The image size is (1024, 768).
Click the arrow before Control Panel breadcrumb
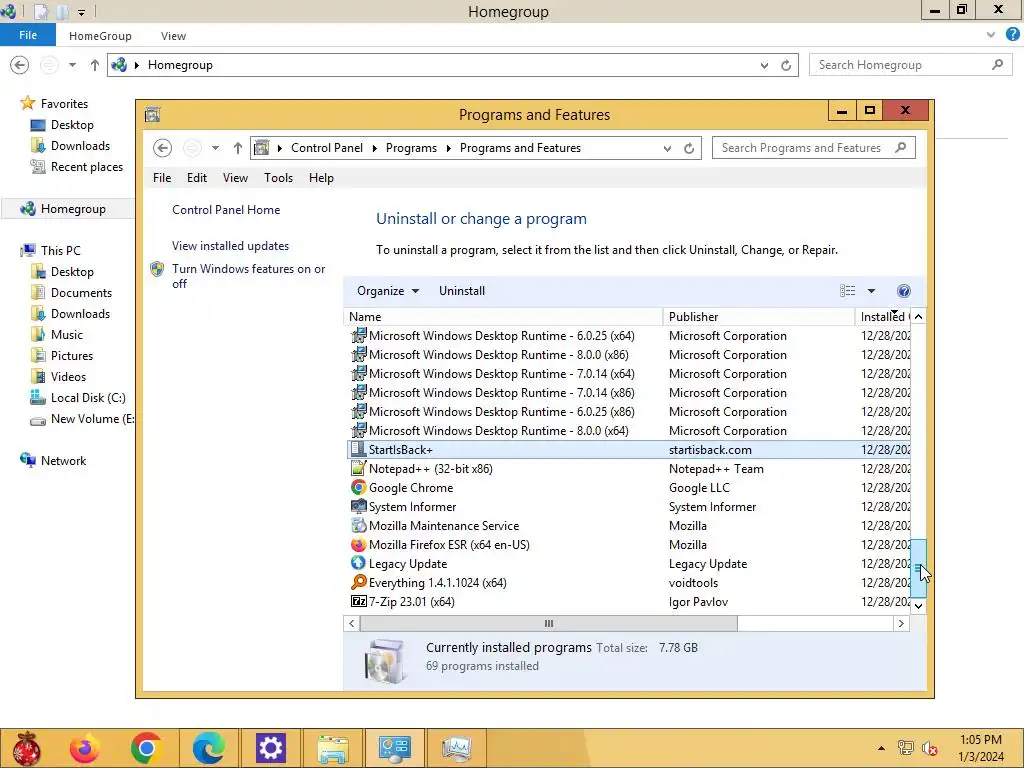tap(280, 148)
